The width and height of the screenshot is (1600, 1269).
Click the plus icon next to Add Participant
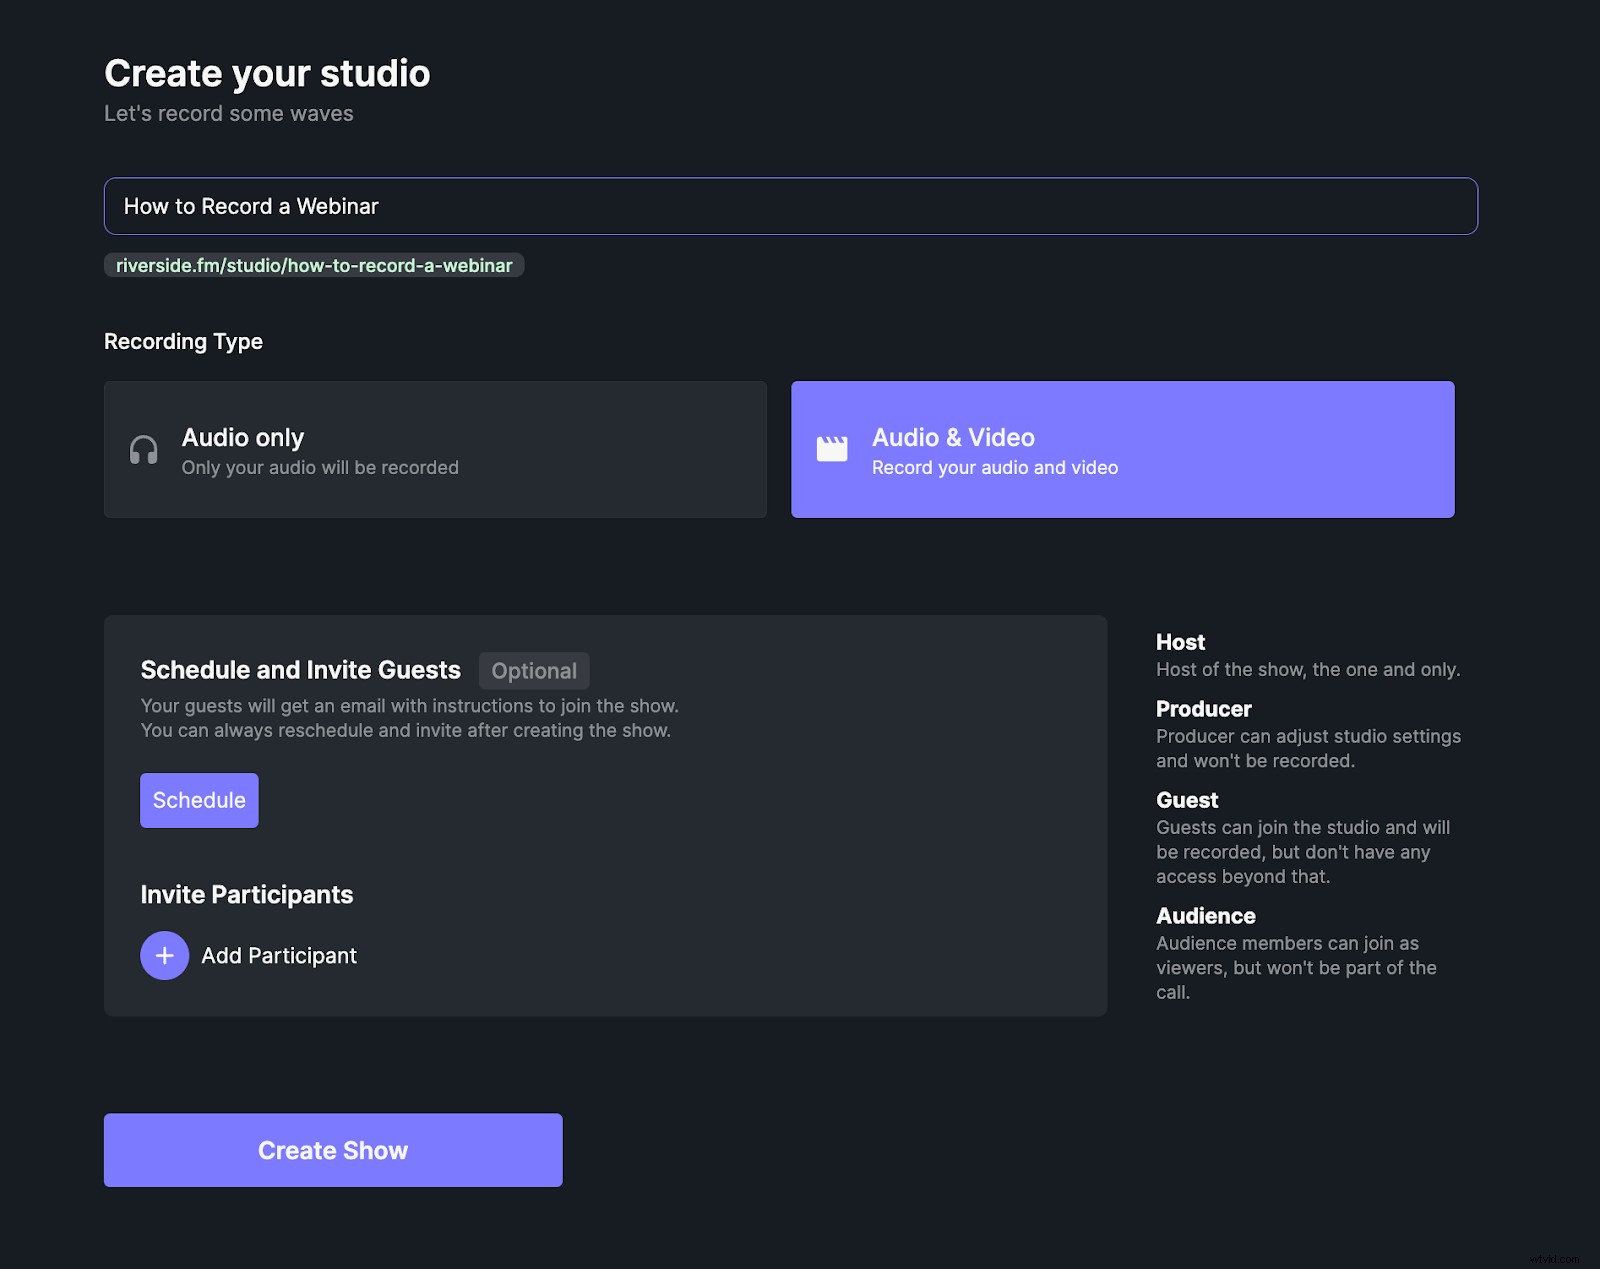[164, 955]
